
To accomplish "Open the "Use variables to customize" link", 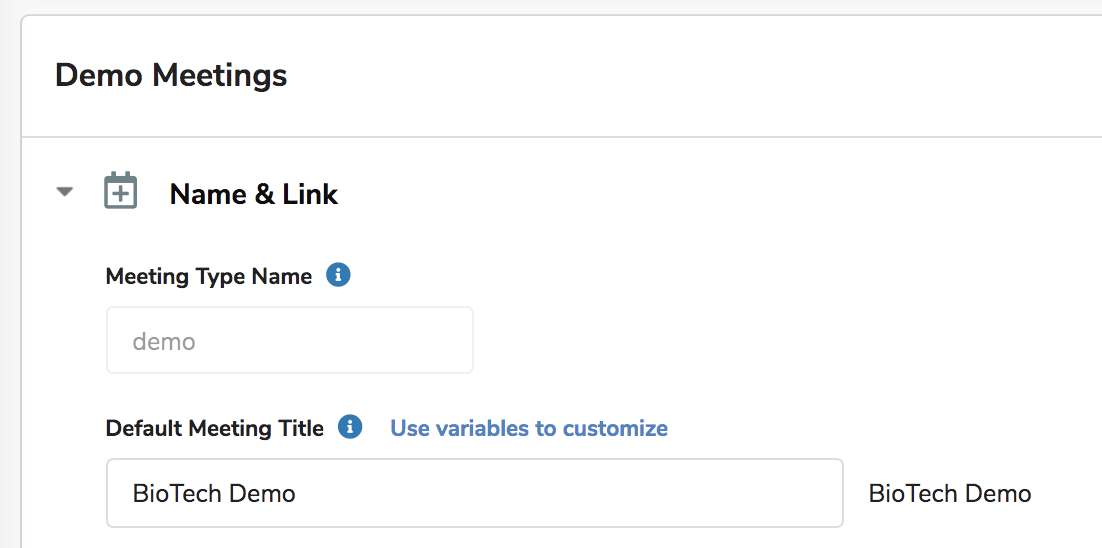I will click(x=528, y=428).
